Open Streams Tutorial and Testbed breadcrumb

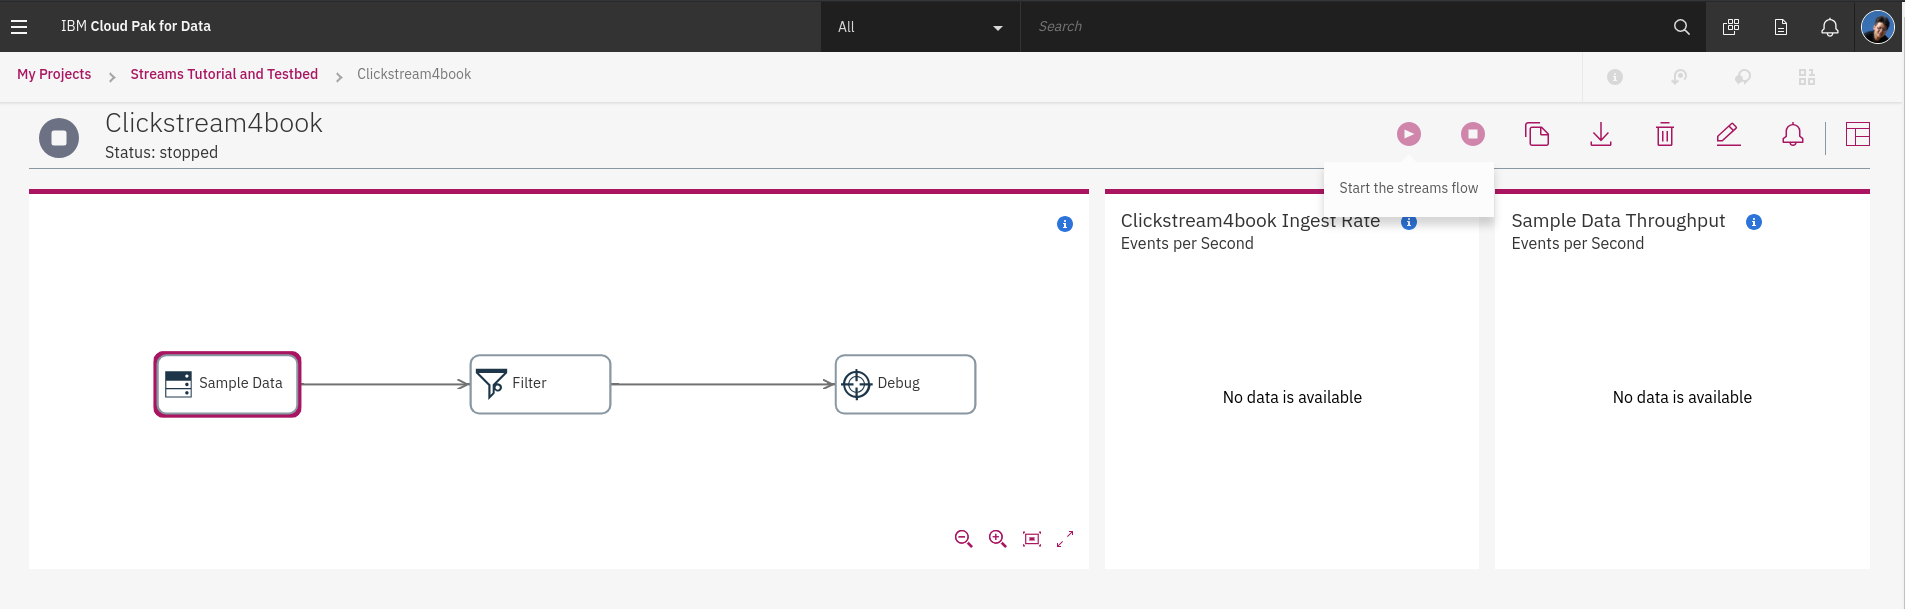click(x=224, y=74)
